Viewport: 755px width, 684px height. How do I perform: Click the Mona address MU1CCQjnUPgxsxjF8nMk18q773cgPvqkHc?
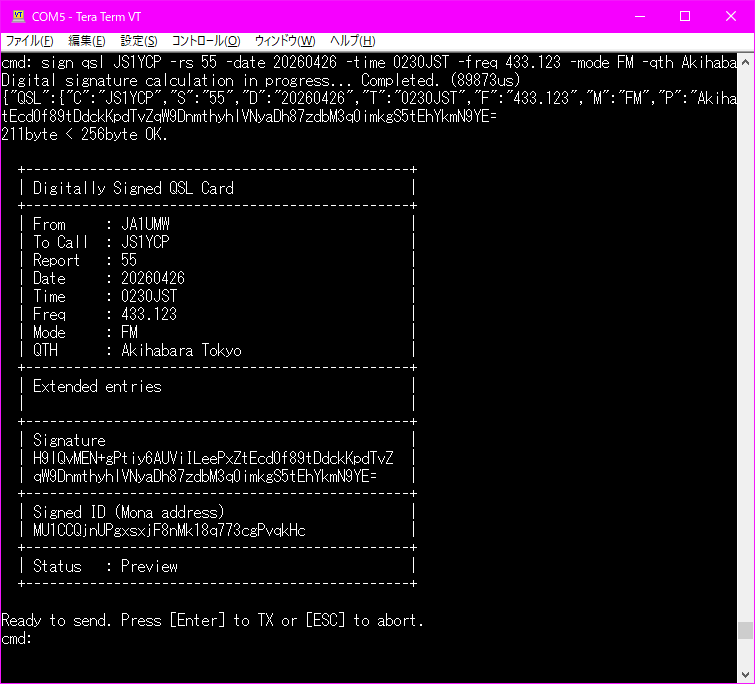[x=169, y=530]
